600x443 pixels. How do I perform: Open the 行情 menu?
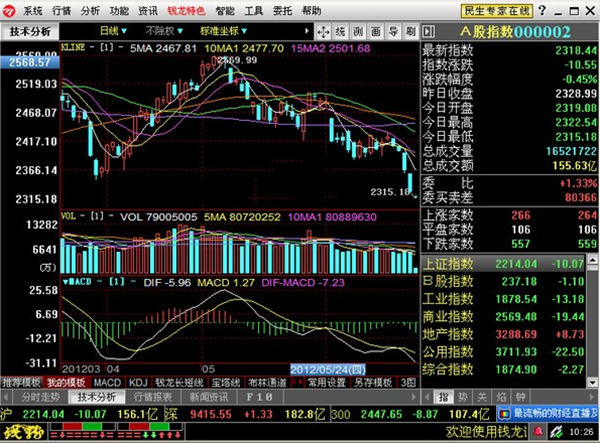(62, 11)
